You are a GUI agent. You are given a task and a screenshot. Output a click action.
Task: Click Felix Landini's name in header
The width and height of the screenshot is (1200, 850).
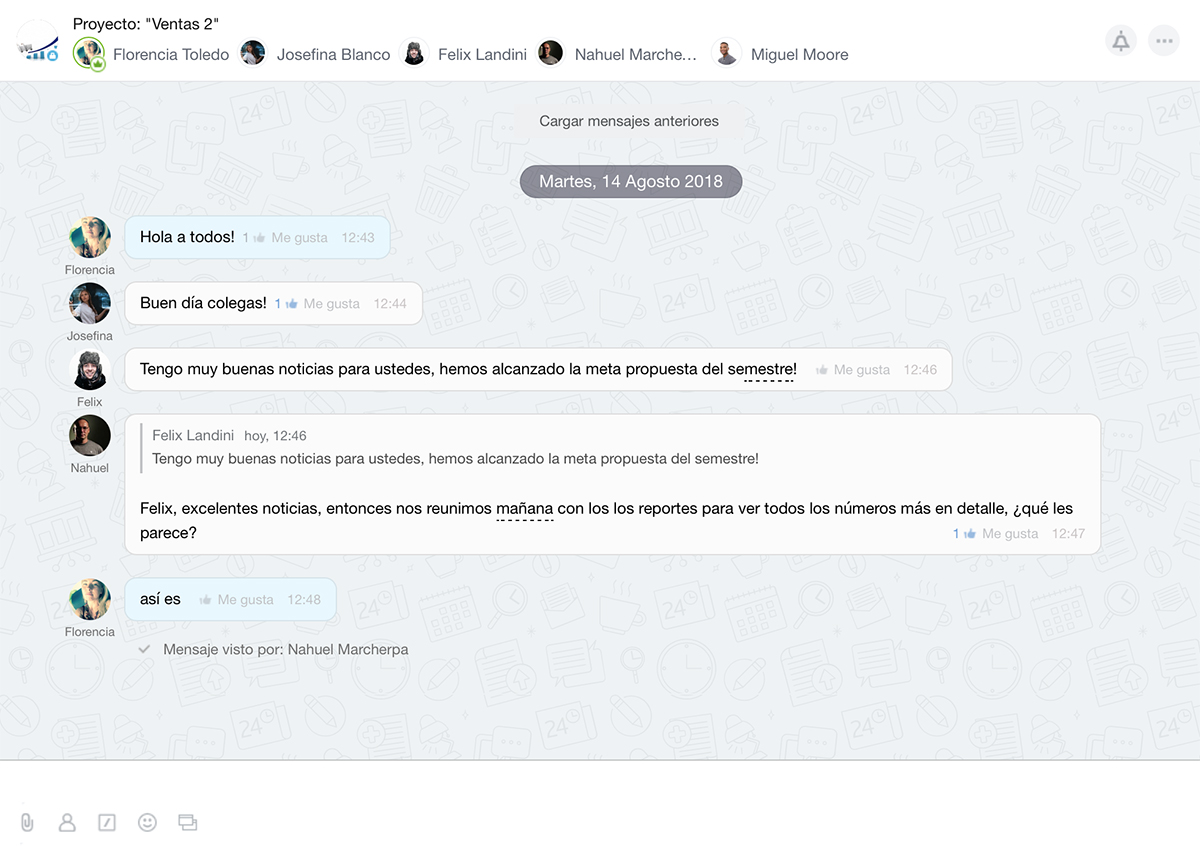[482, 55]
